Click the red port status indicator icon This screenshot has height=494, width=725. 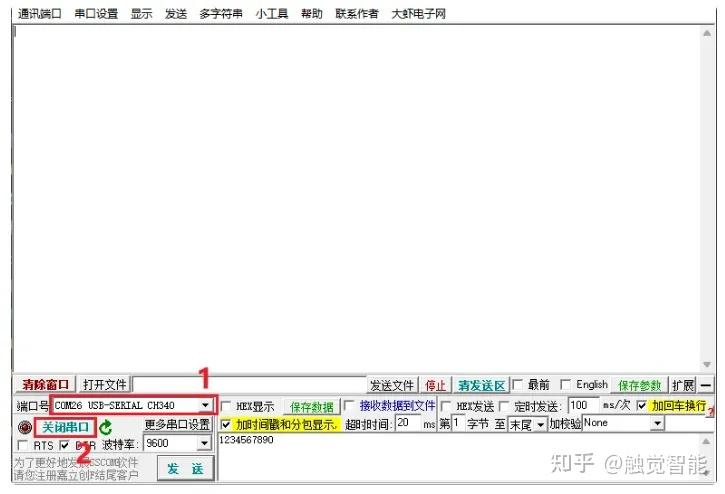tap(25, 427)
